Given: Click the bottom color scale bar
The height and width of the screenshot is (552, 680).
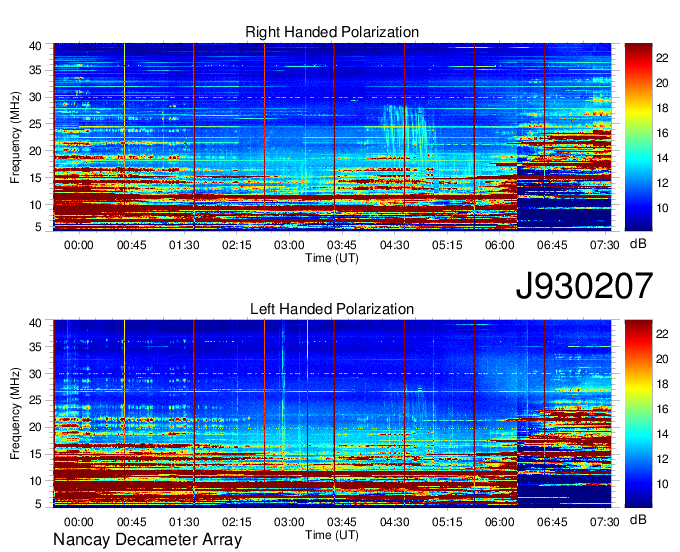Looking at the screenshot, I should pos(638,414).
